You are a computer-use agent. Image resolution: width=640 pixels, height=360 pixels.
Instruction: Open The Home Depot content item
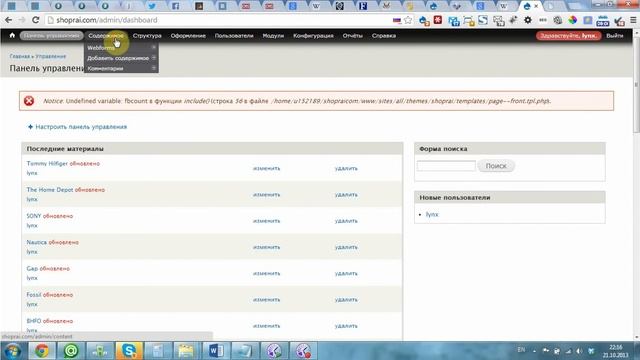point(50,190)
